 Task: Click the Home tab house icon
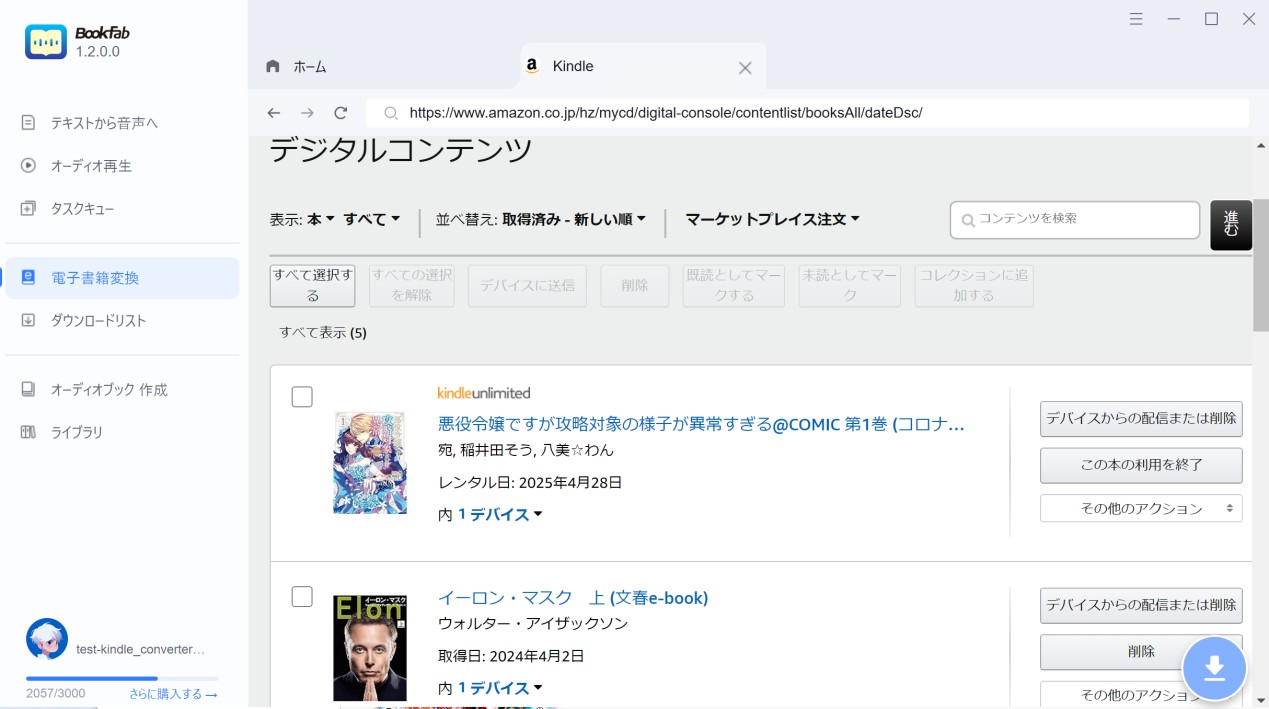pyautogui.click(x=273, y=66)
